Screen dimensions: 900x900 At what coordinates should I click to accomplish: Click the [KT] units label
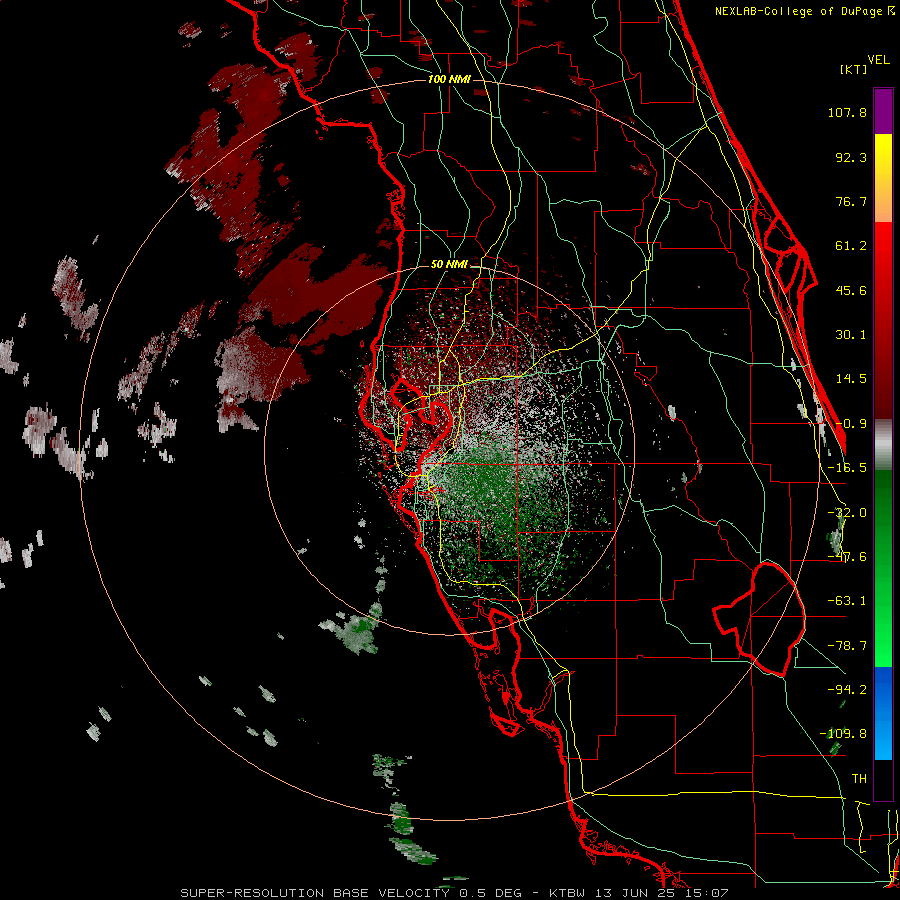(x=853, y=69)
